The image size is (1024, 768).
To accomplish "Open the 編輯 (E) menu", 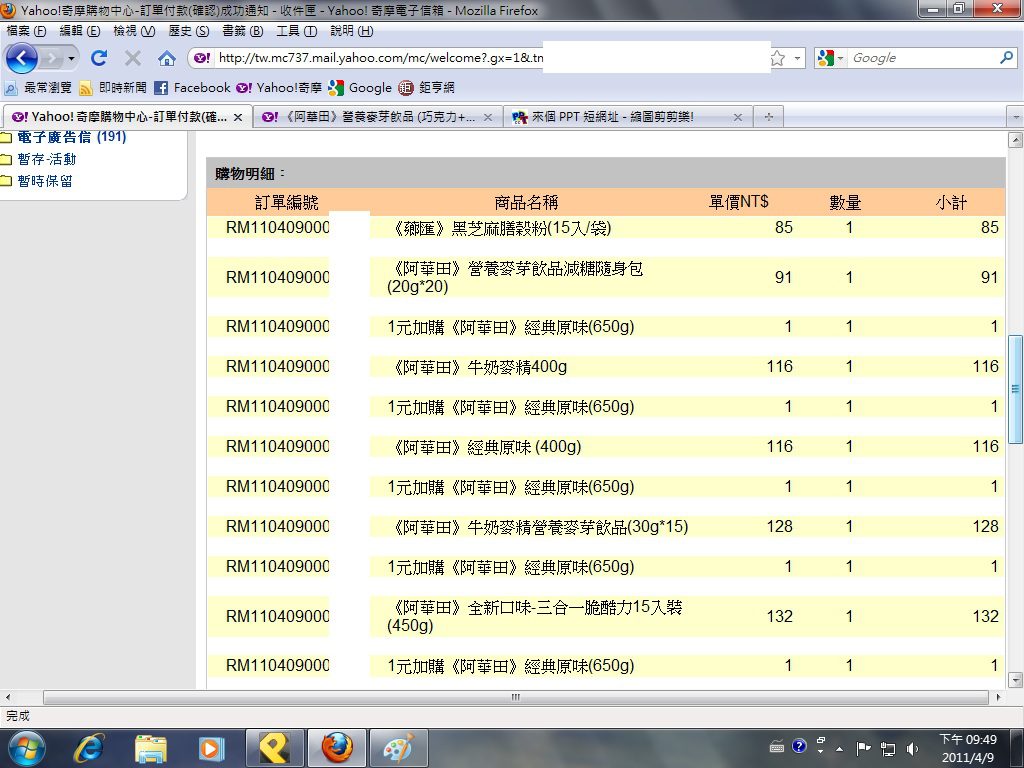I will (80, 31).
